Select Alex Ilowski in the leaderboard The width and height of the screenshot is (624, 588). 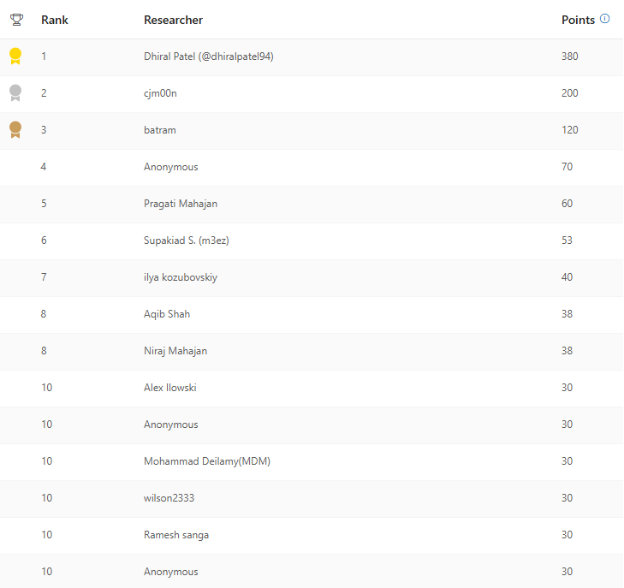171,388
